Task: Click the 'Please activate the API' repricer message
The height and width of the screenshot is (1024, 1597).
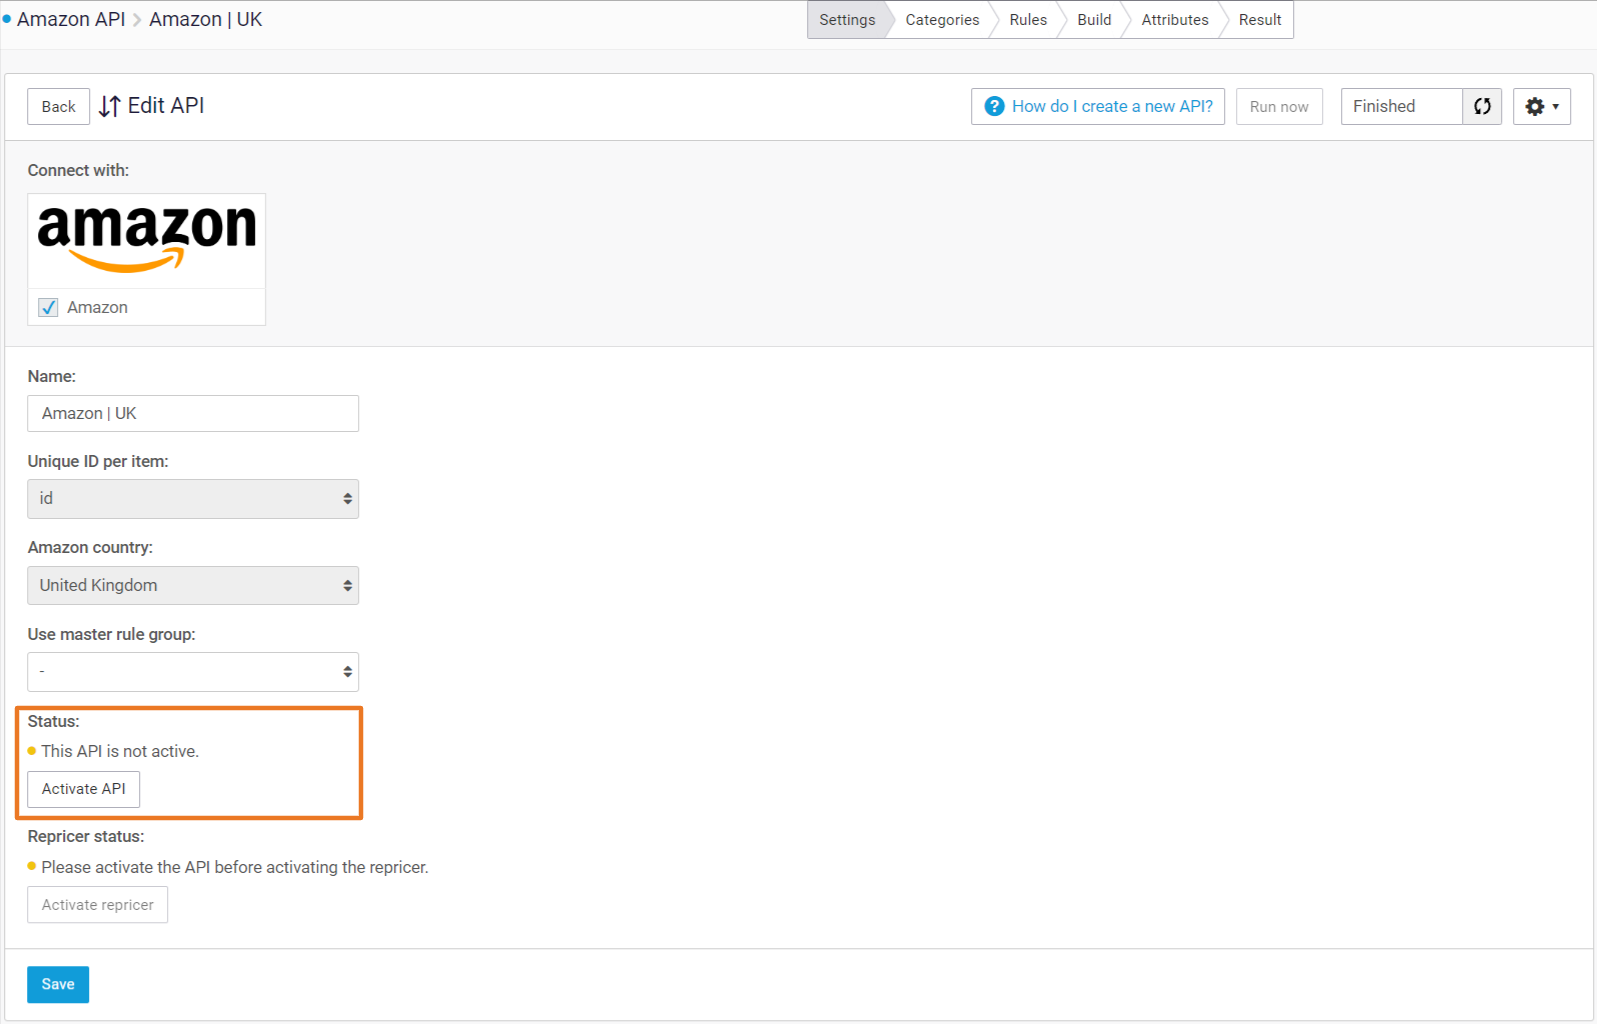Action: click(235, 867)
